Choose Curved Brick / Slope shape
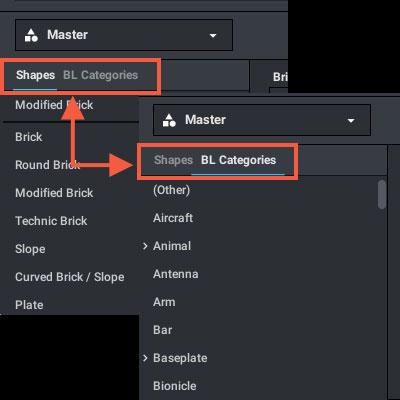Viewport: 400px width, 400px height. pos(70,277)
